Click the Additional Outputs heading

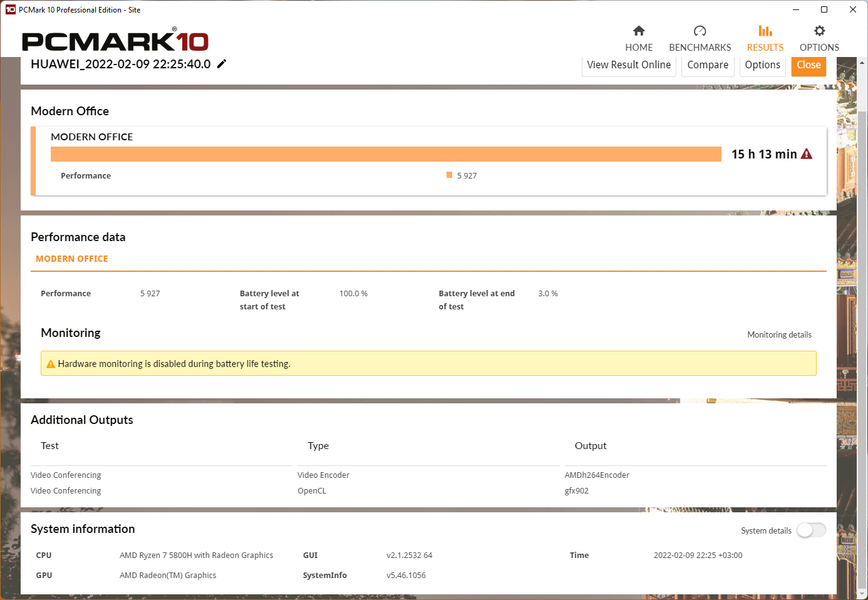[82, 420]
